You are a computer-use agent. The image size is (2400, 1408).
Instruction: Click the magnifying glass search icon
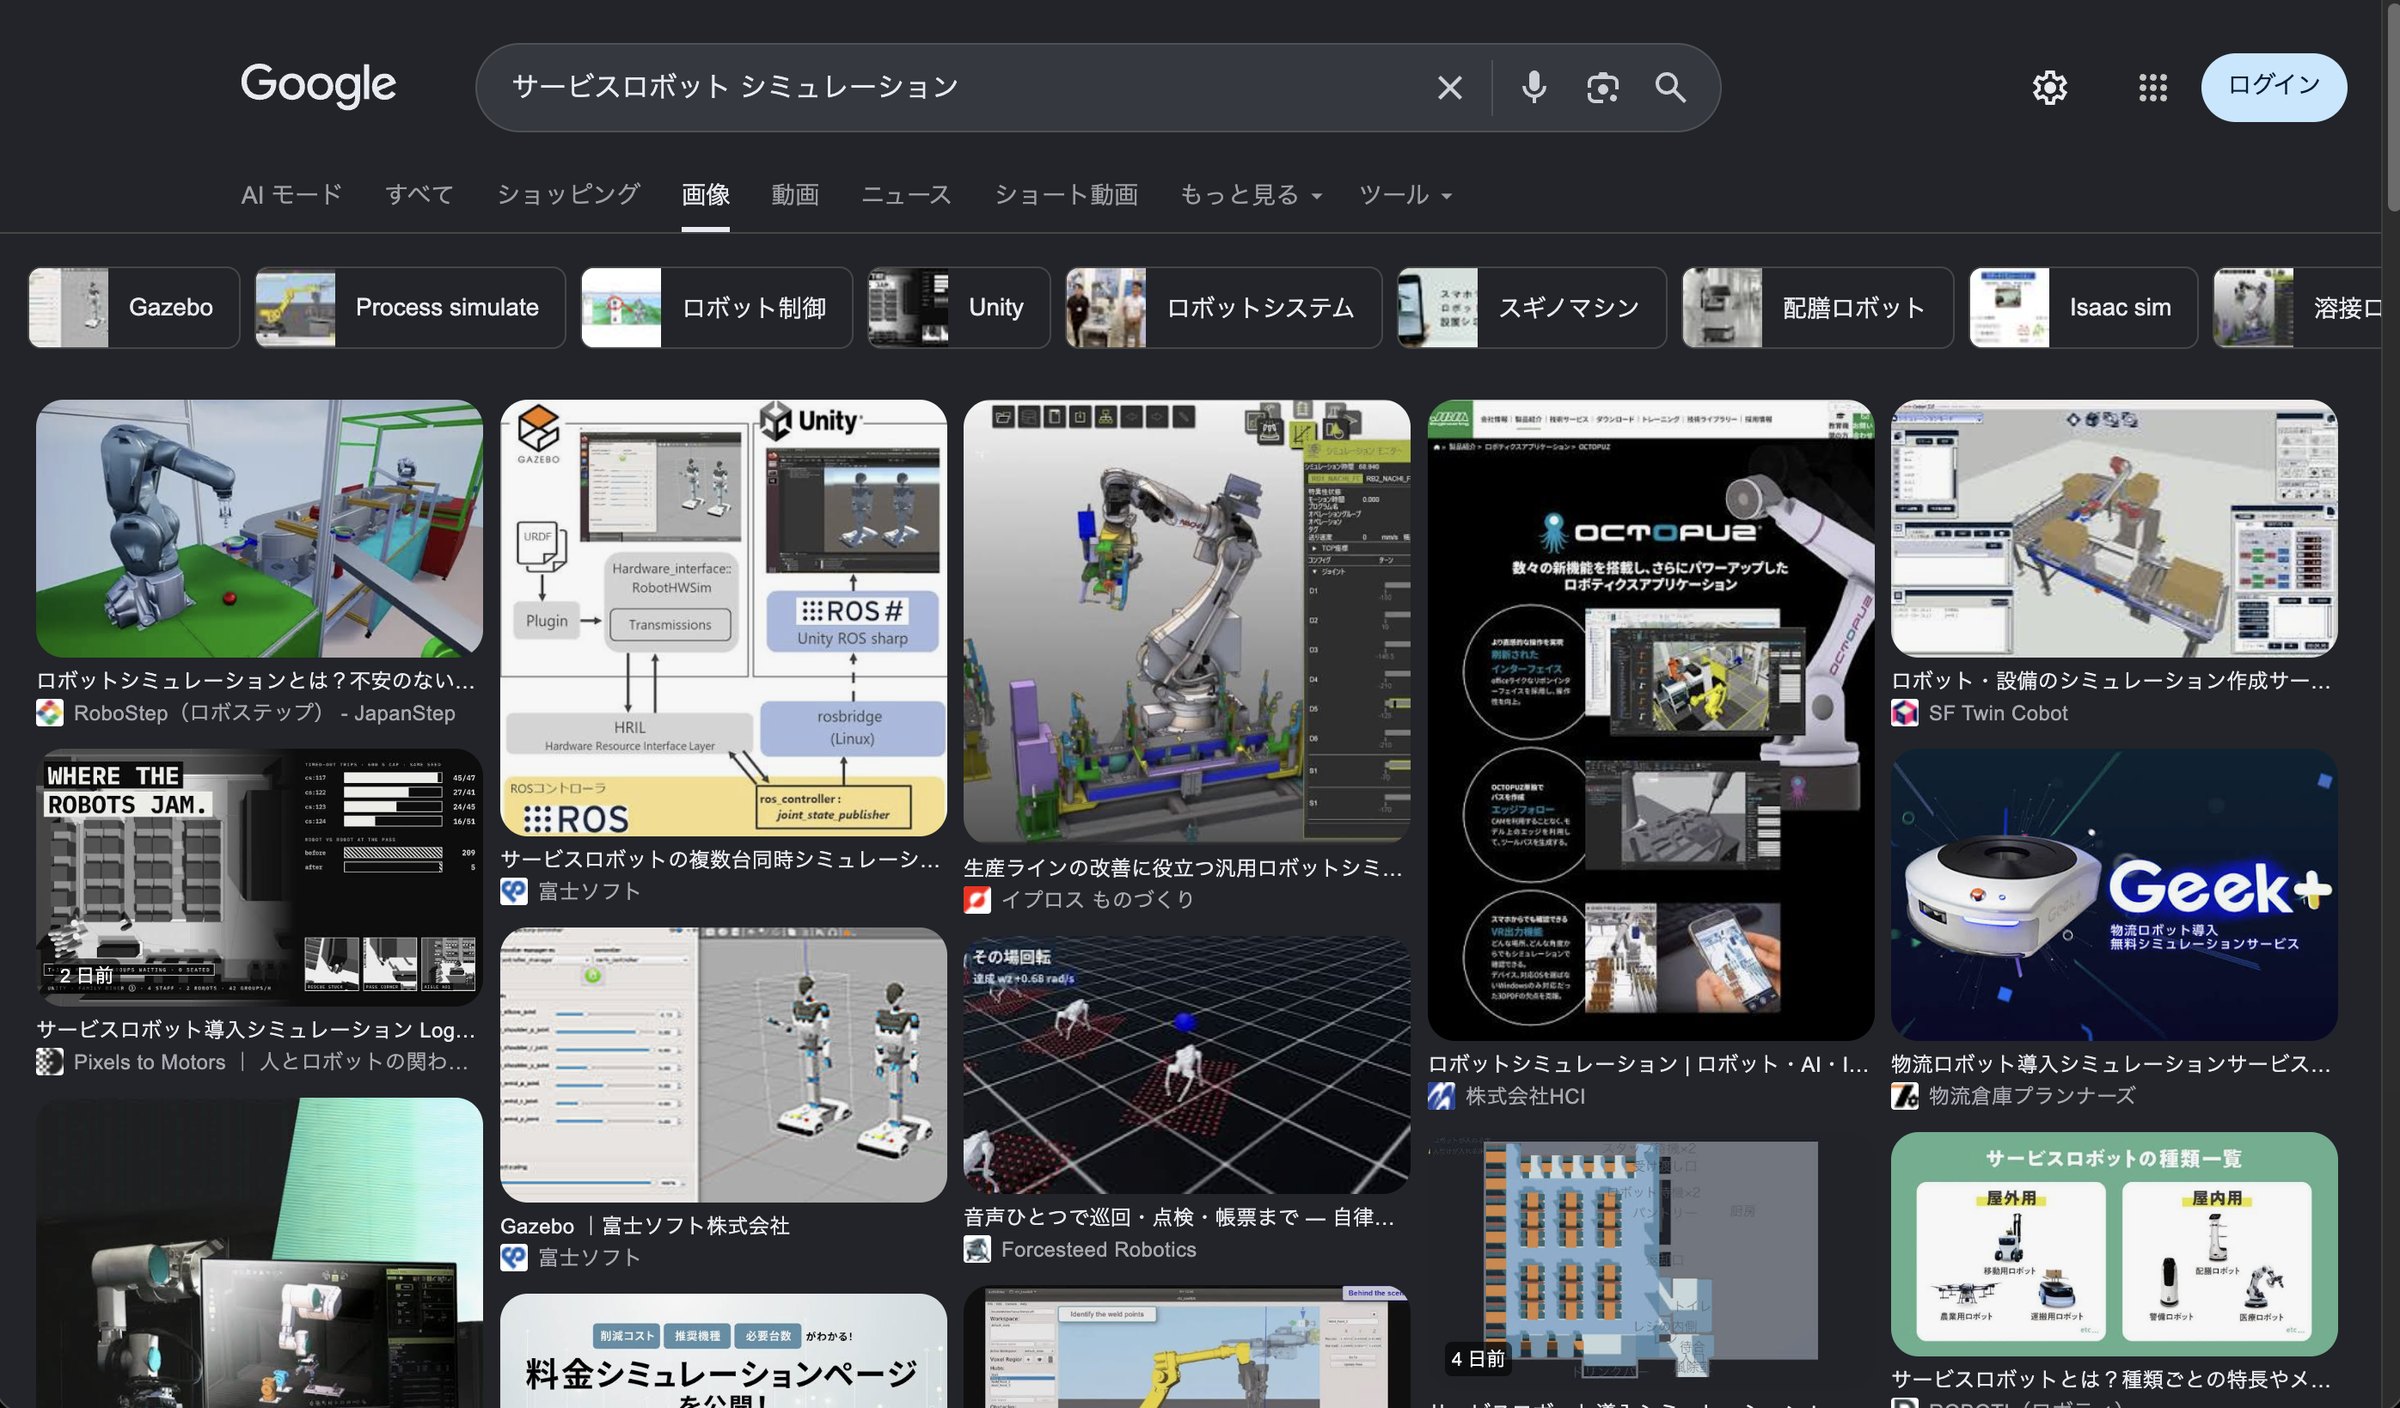(1670, 88)
